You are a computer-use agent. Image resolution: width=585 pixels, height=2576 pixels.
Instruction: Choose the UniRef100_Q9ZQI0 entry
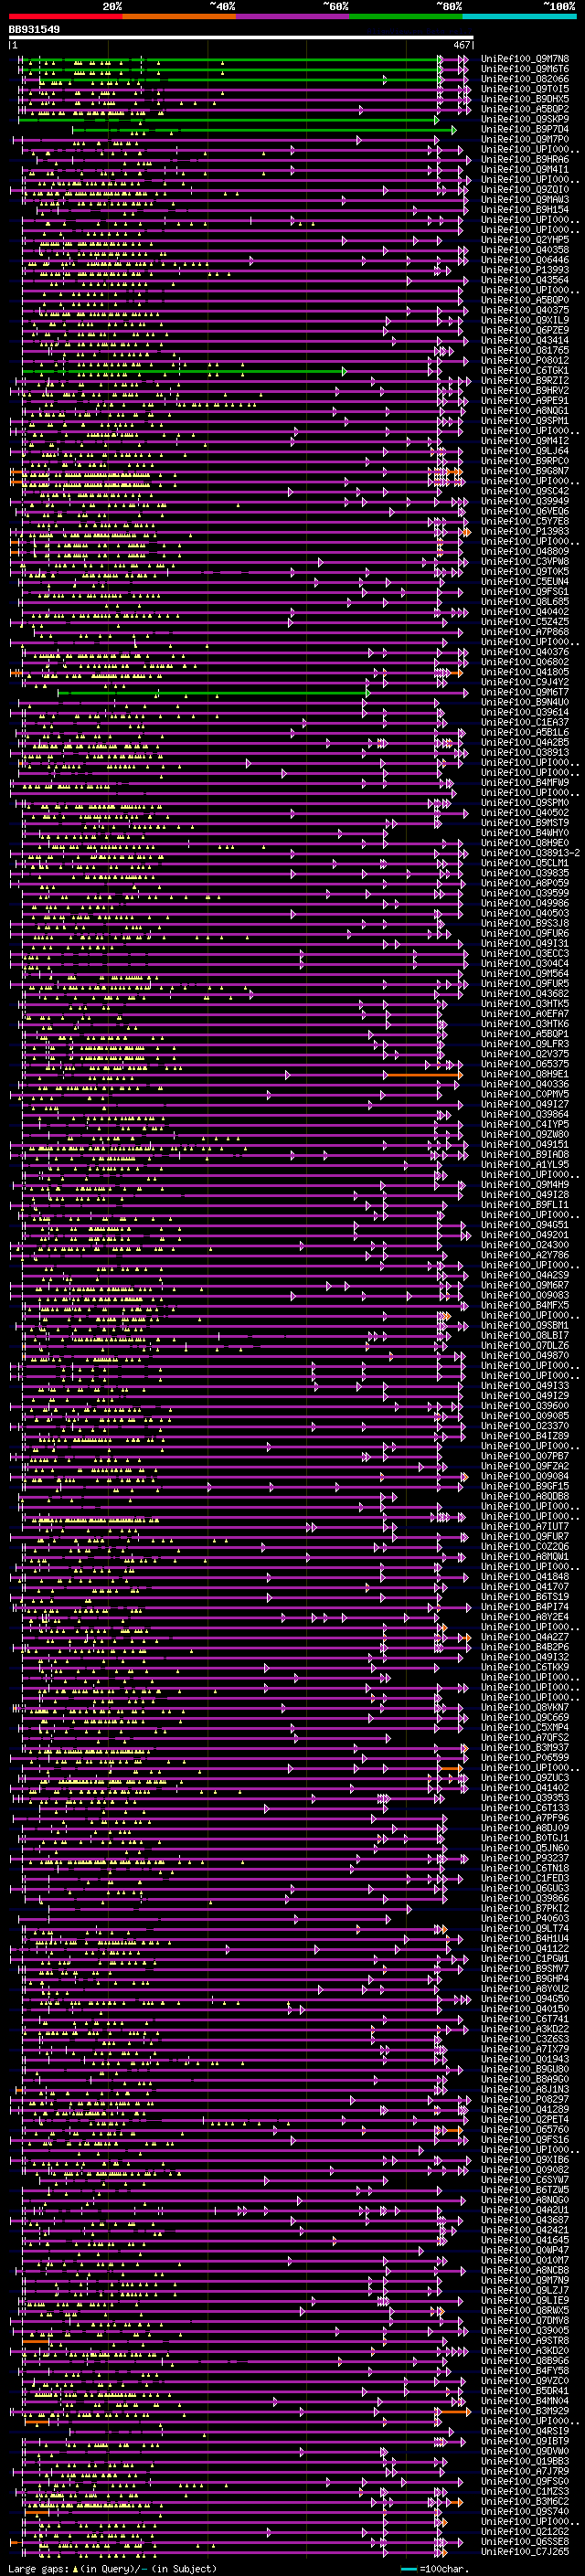(525, 189)
